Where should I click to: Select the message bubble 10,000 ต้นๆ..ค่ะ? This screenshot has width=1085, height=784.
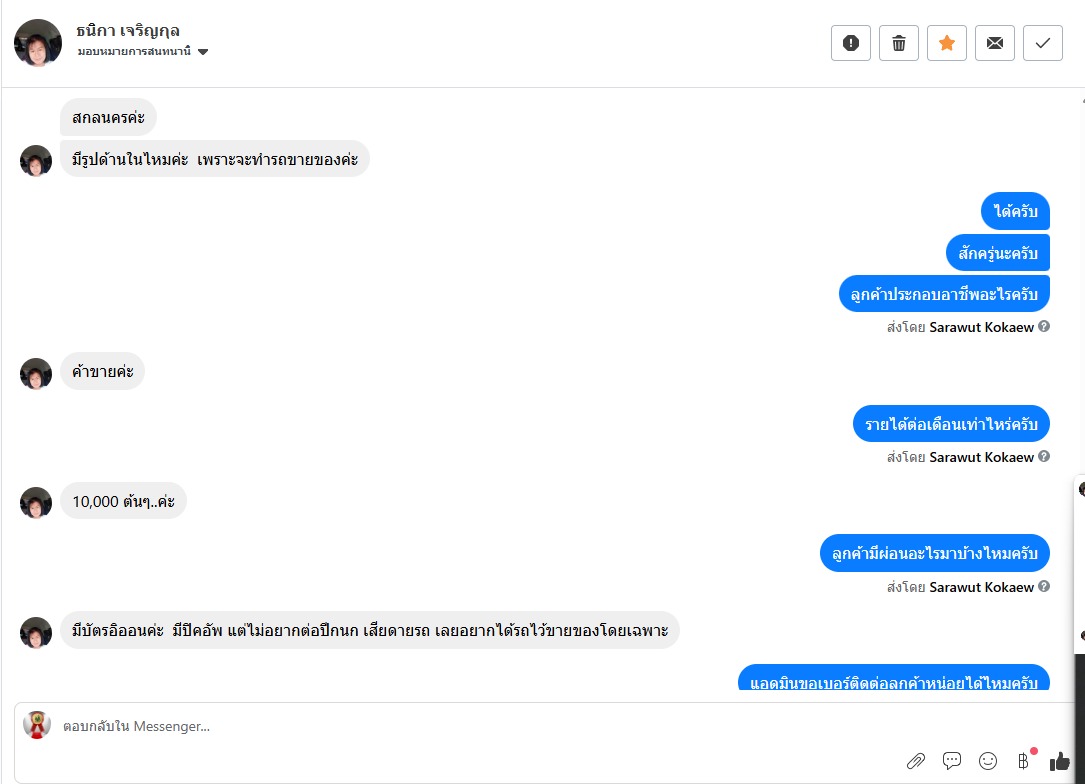click(x=123, y=501)
